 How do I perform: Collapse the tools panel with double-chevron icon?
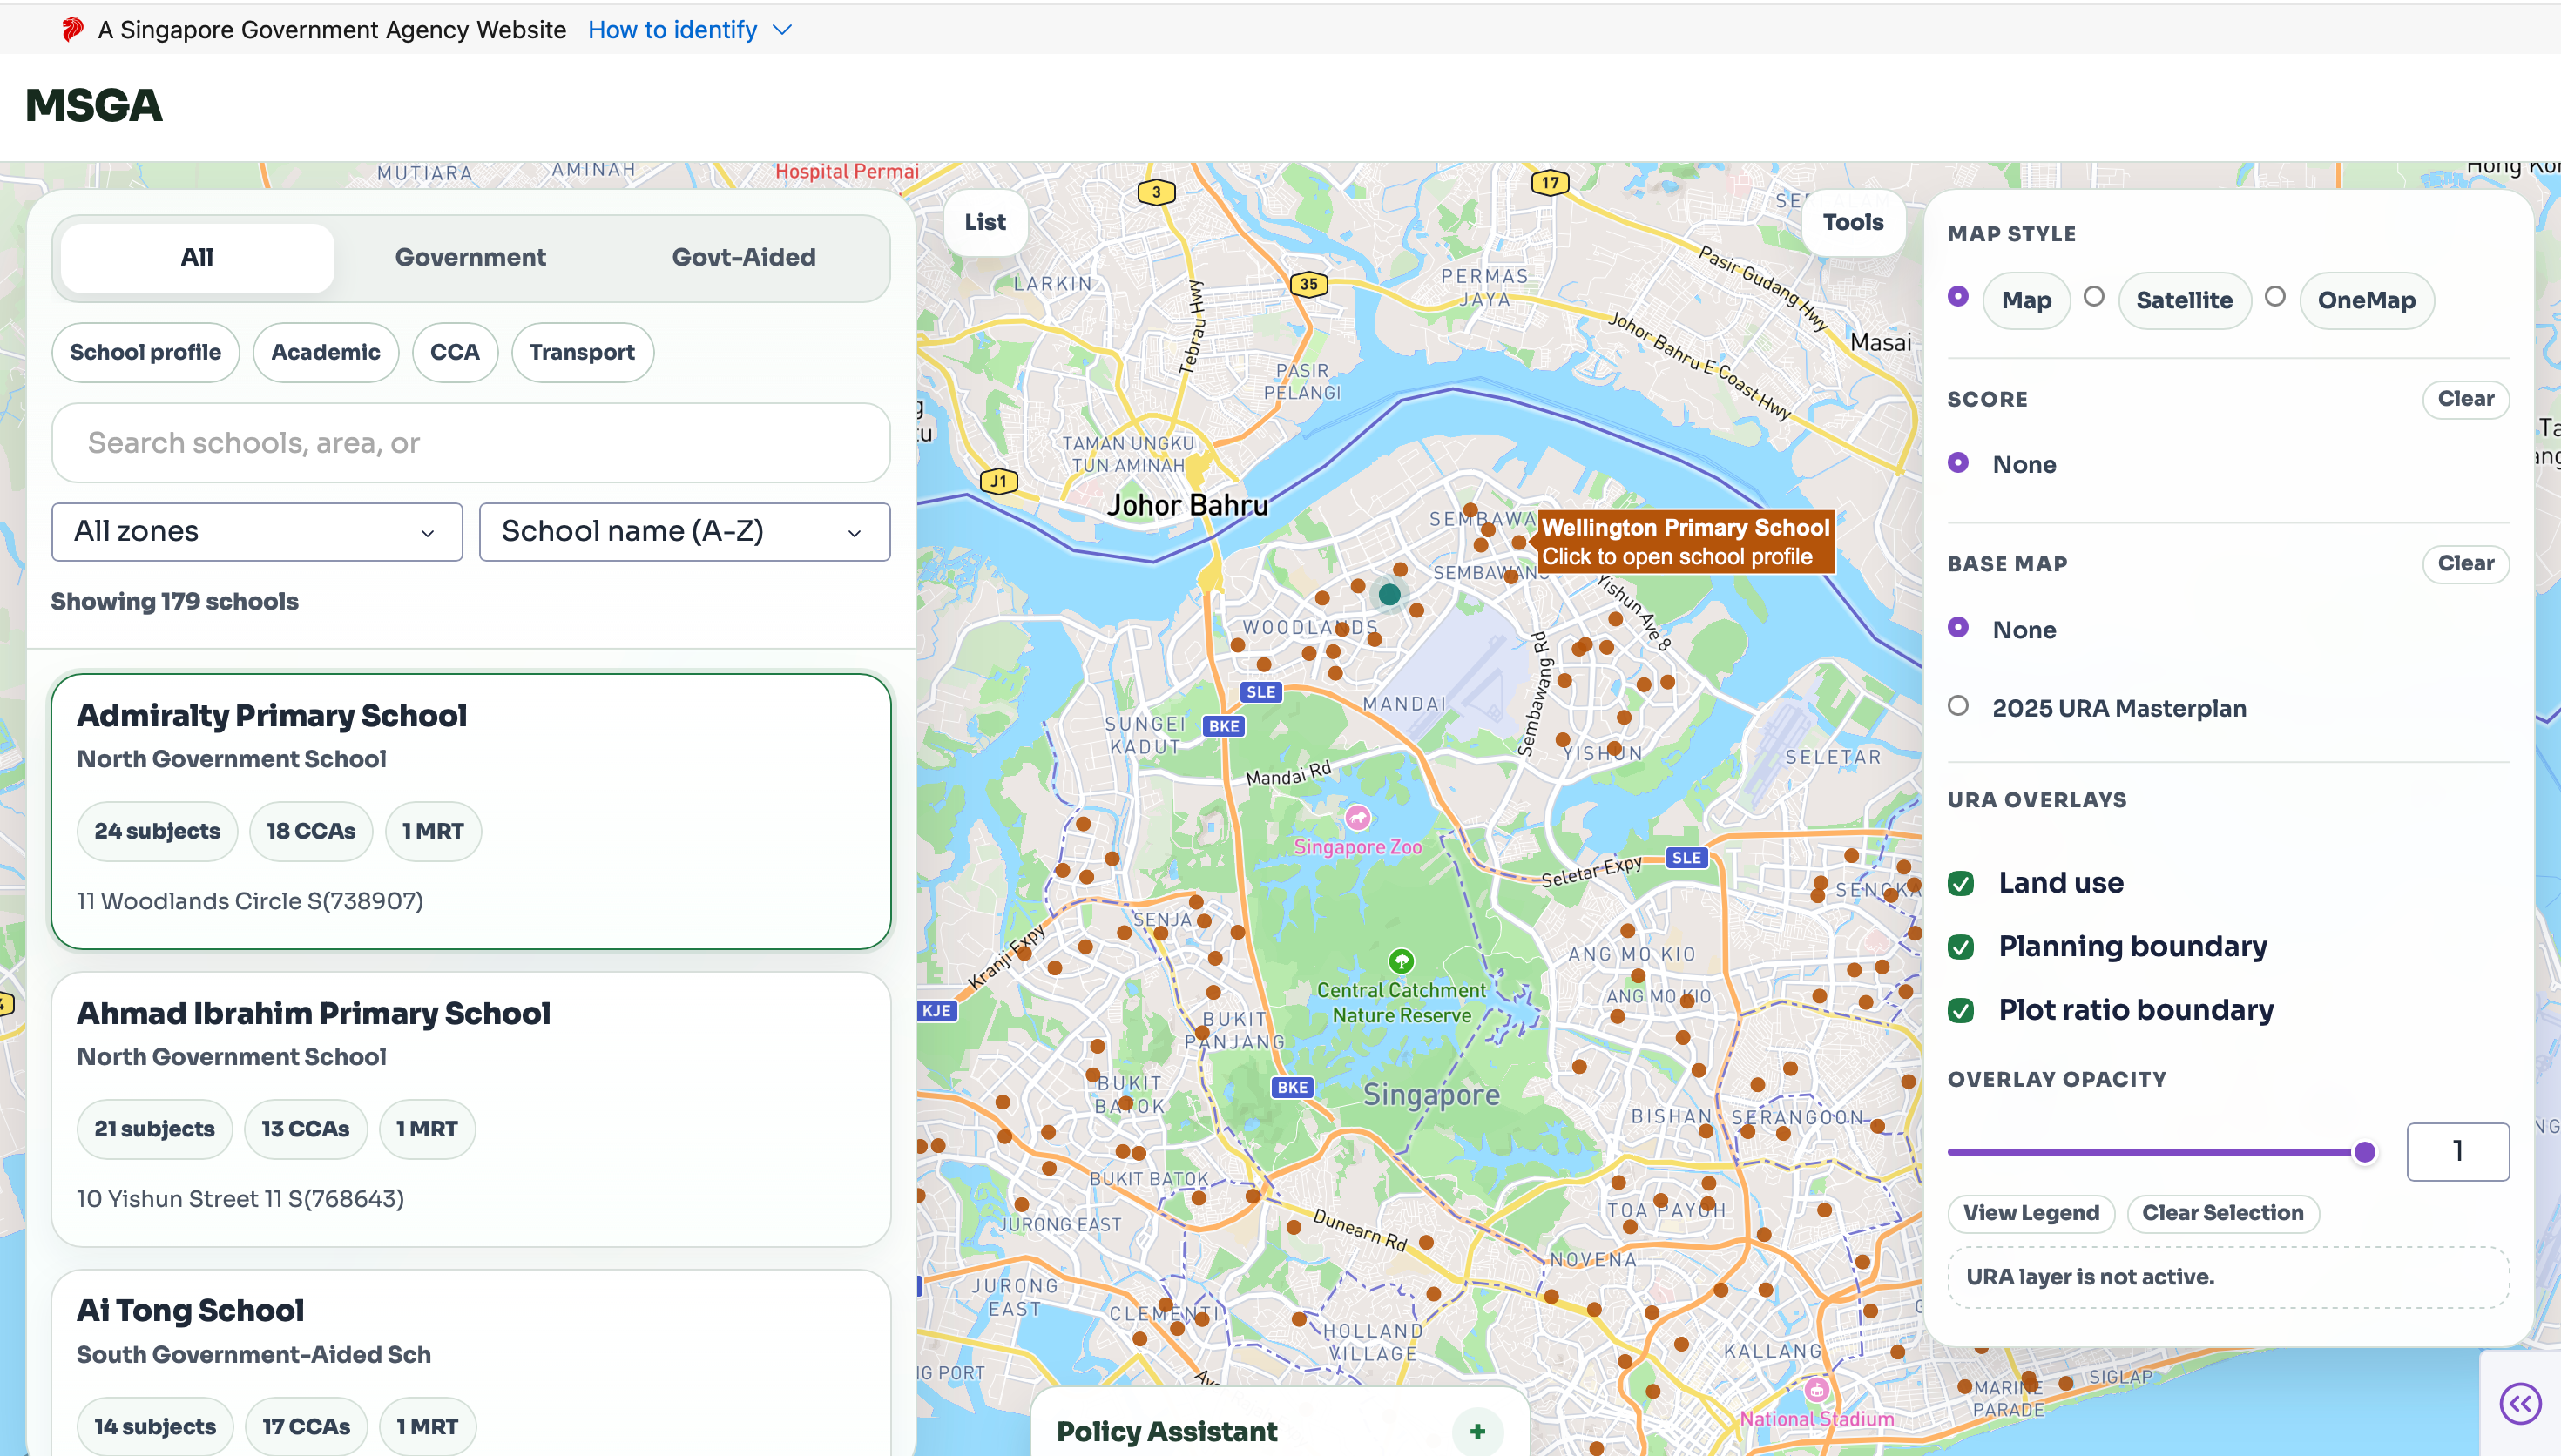point(2521,1404)
